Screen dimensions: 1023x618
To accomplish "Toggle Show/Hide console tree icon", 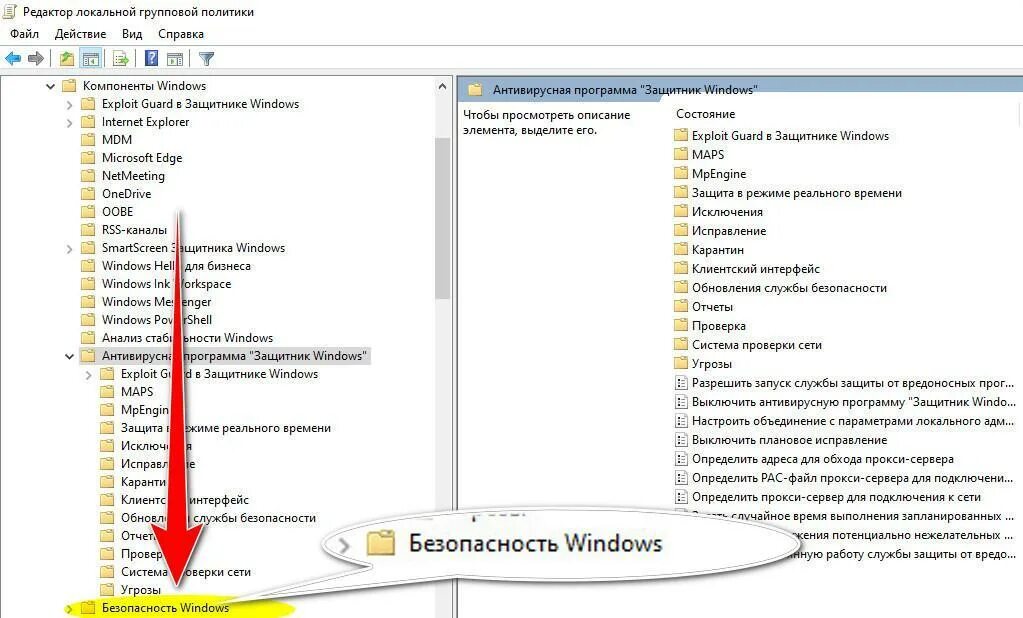I will [91, 59].
